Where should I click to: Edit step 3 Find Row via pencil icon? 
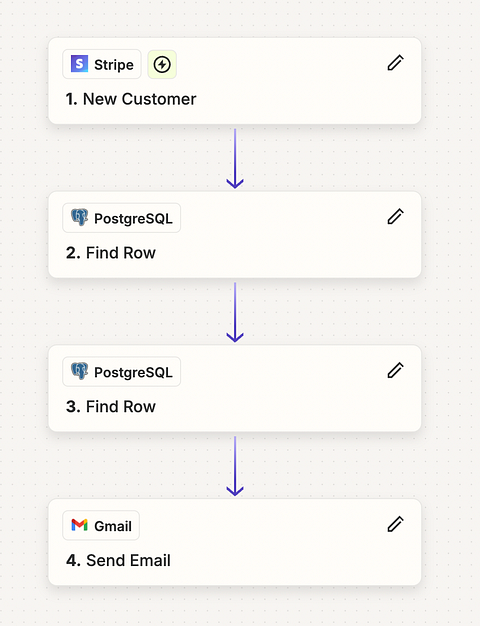395,370
